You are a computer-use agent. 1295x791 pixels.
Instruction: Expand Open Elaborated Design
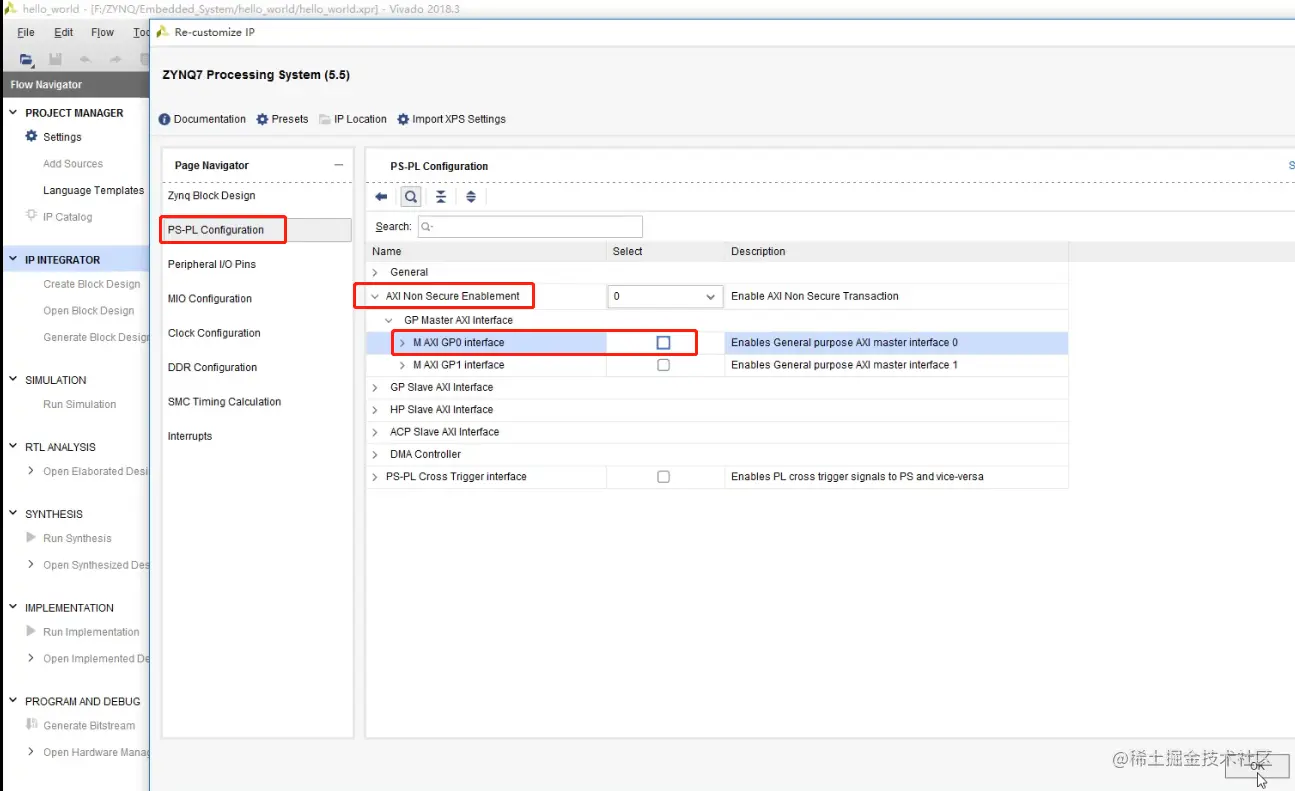tap(32, 471)
